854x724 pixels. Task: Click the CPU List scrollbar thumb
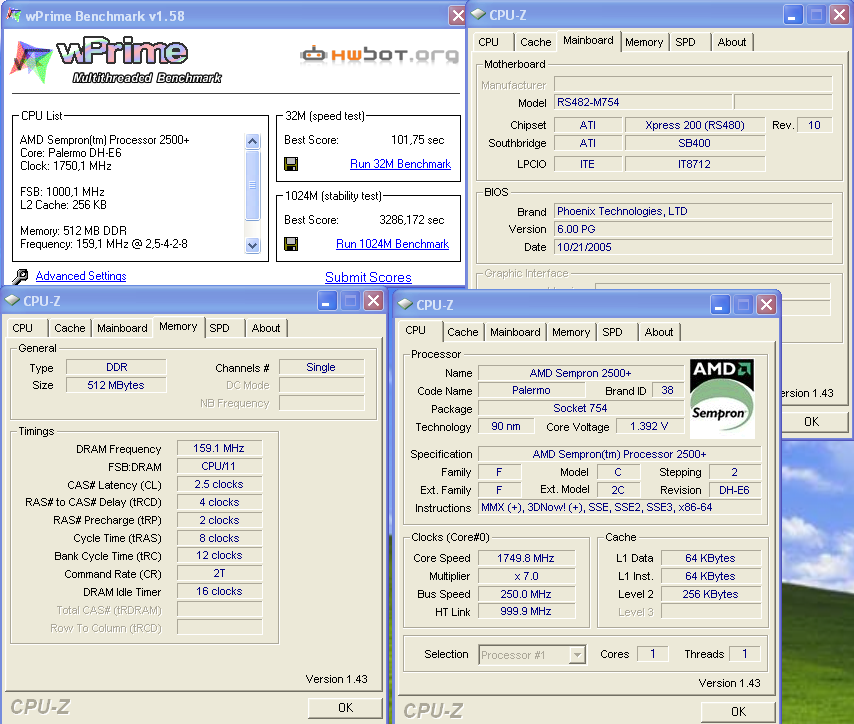(x=252, y=185)
